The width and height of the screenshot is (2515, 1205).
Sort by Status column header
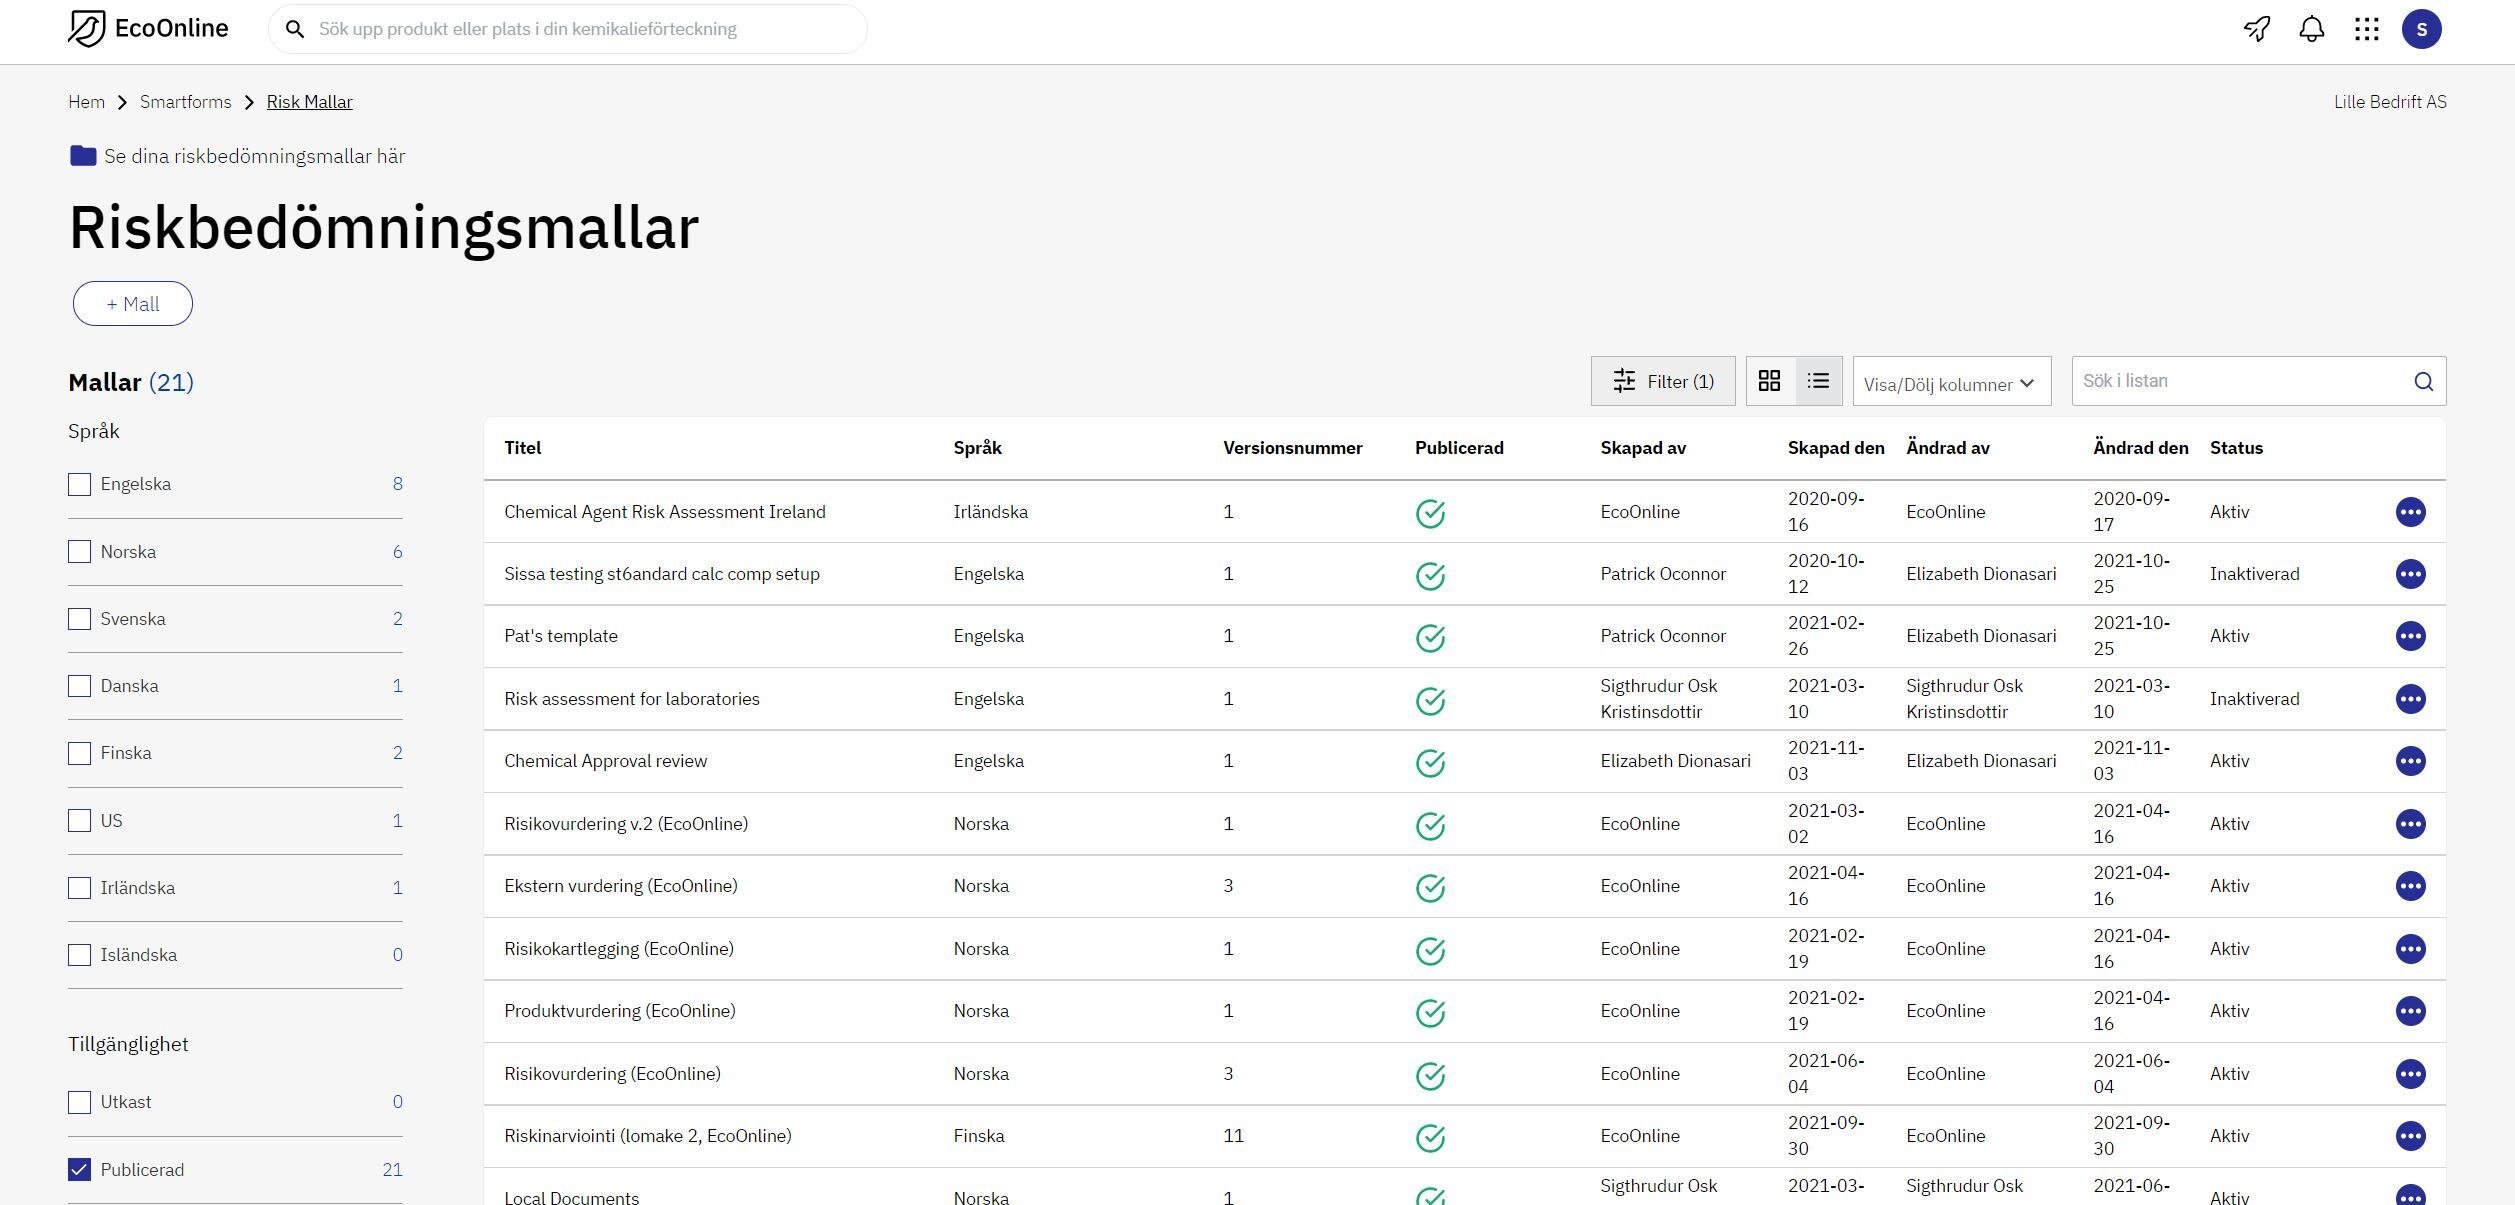point(2236,448)
